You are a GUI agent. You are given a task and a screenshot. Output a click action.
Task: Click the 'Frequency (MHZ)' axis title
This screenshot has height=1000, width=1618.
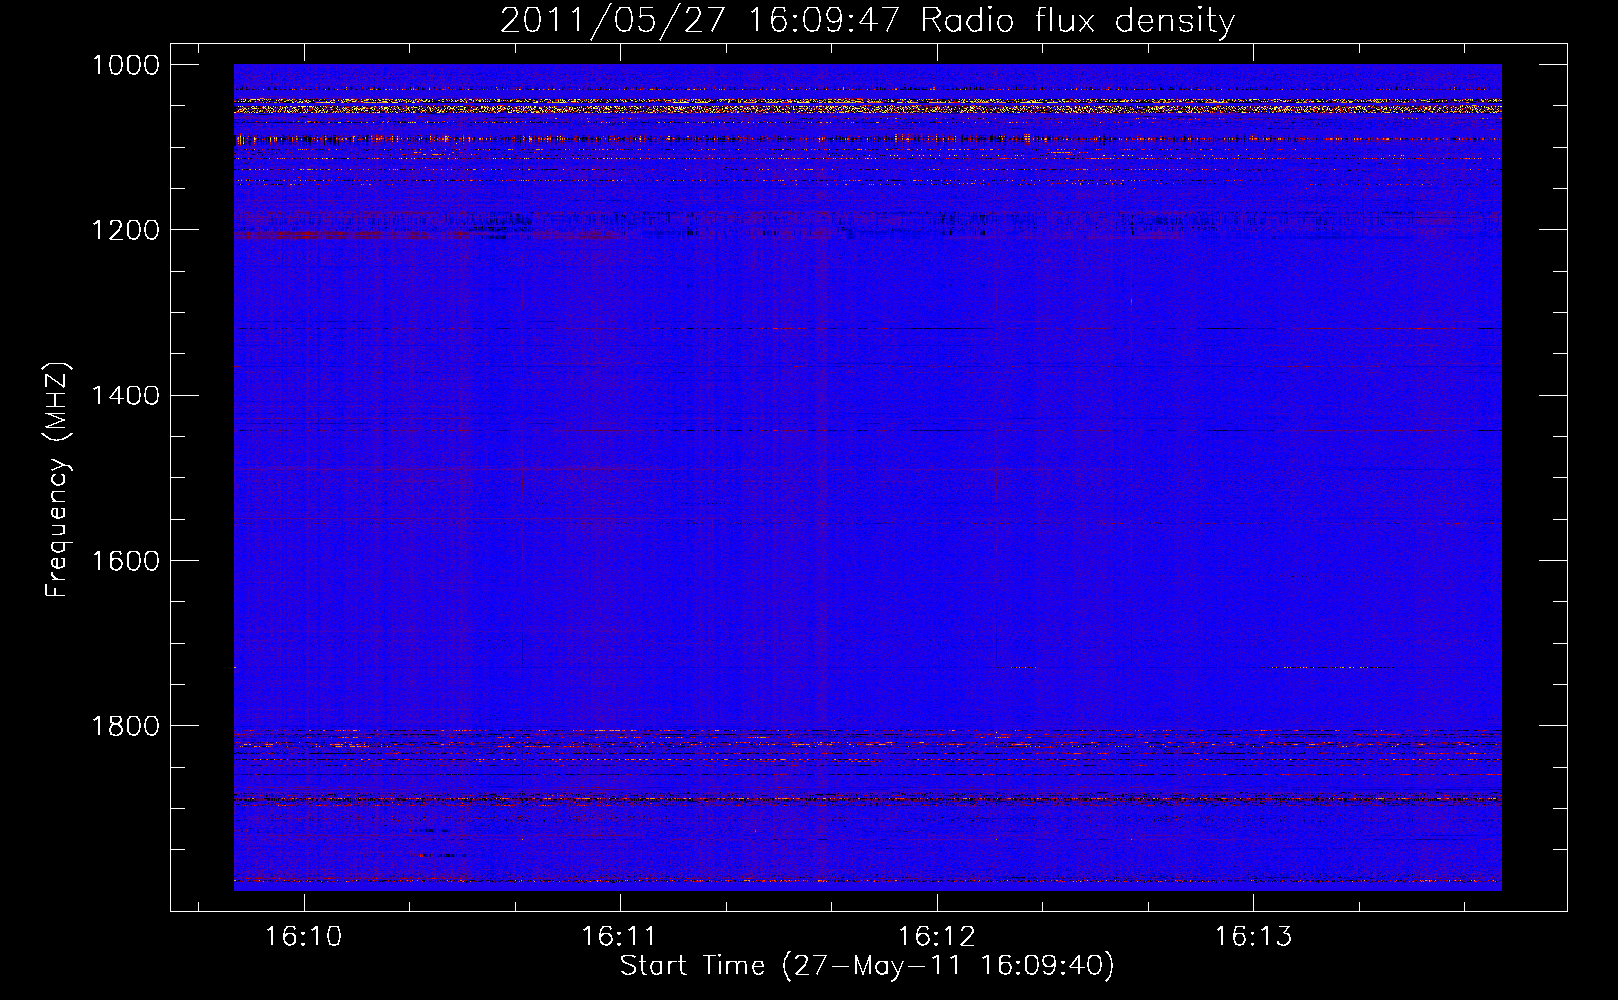tap(58, 480)
